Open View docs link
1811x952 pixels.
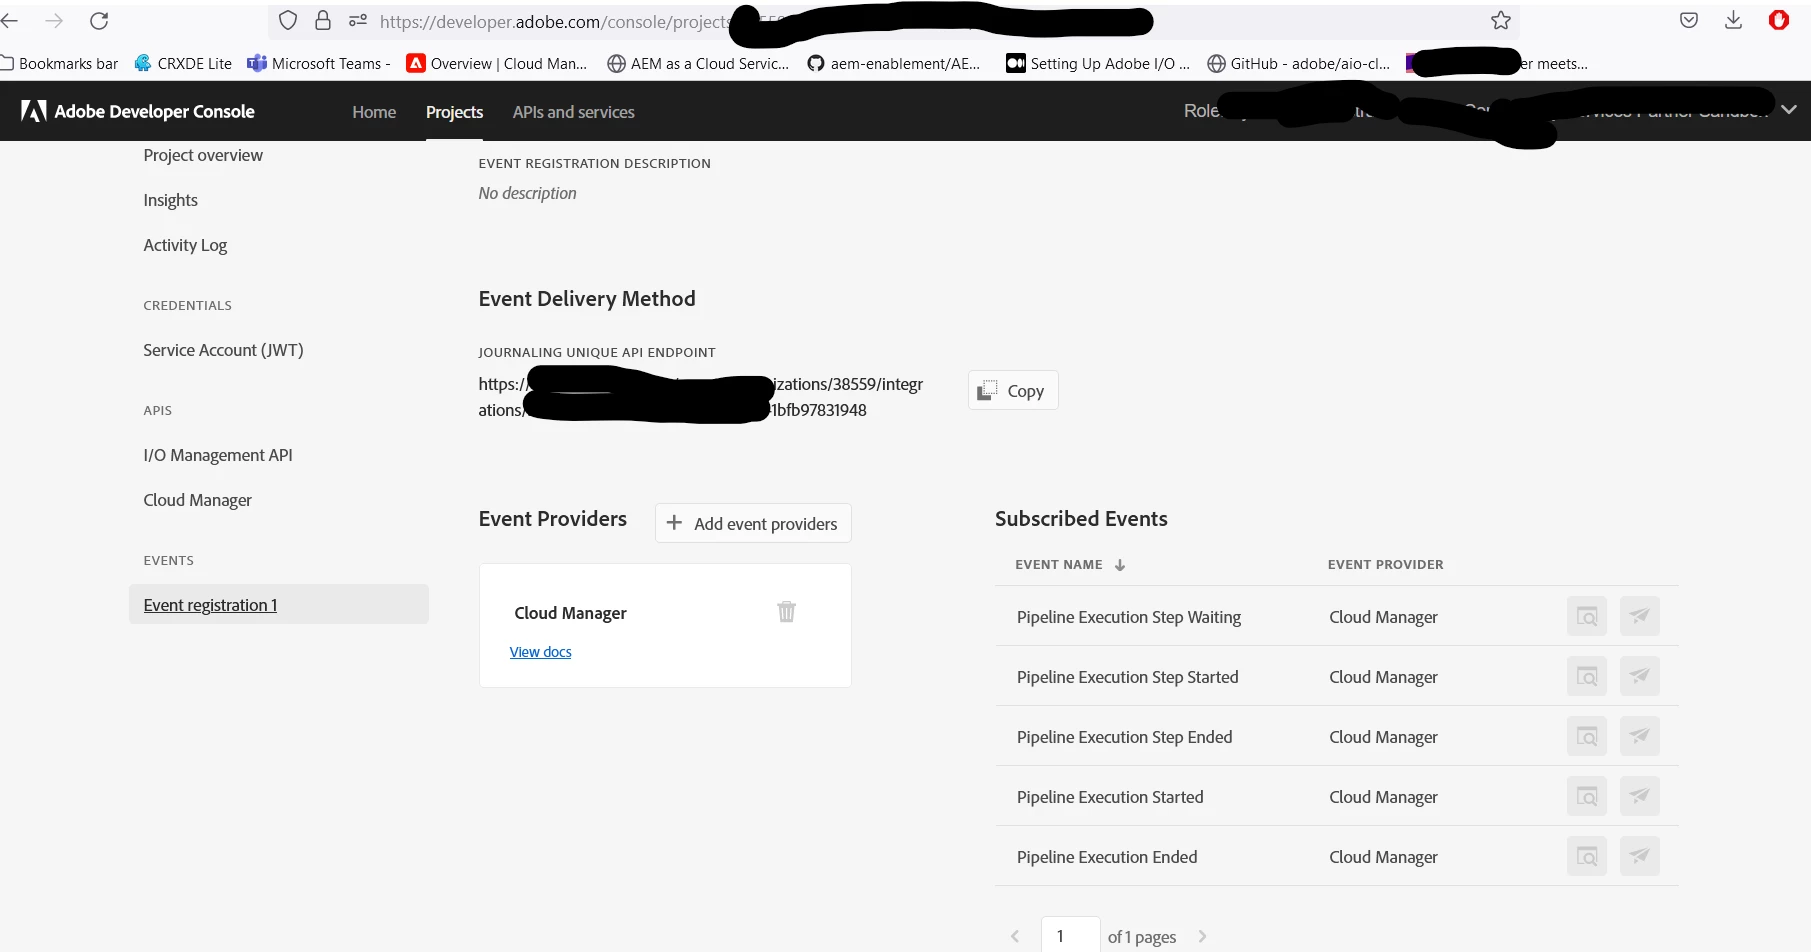[541, 652]
